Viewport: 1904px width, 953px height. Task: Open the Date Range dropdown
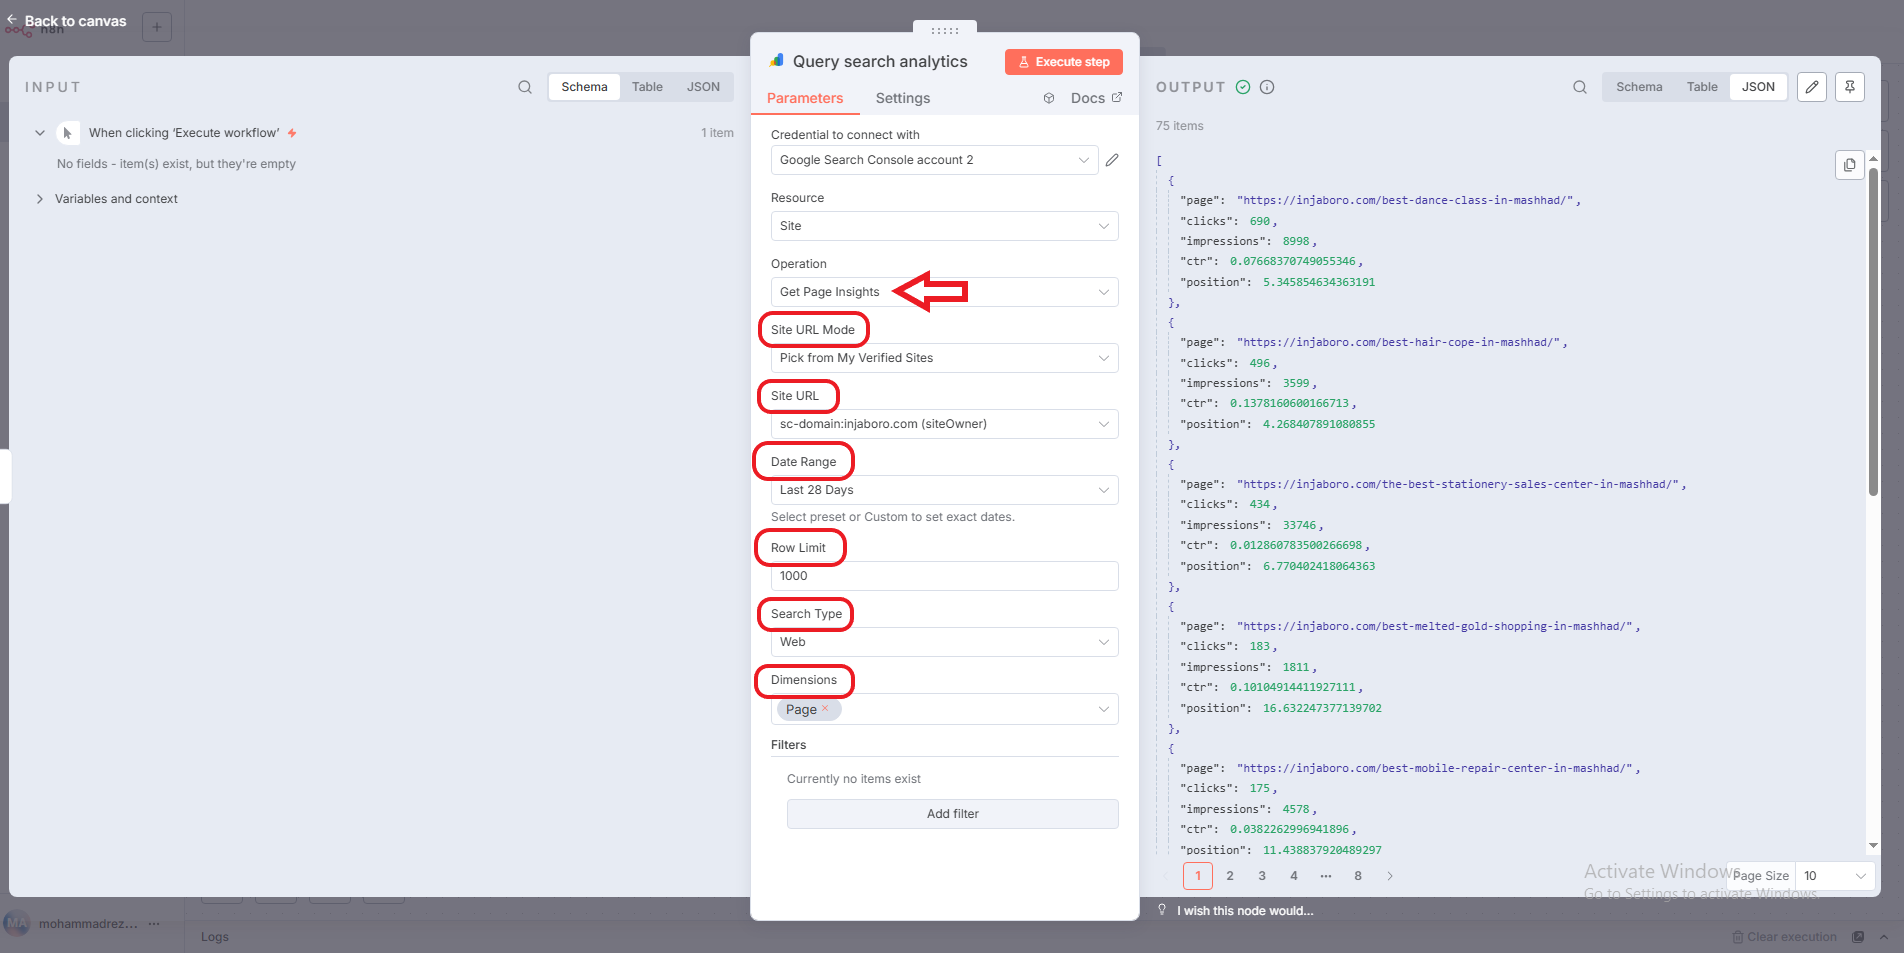click(x=944, y=490)
